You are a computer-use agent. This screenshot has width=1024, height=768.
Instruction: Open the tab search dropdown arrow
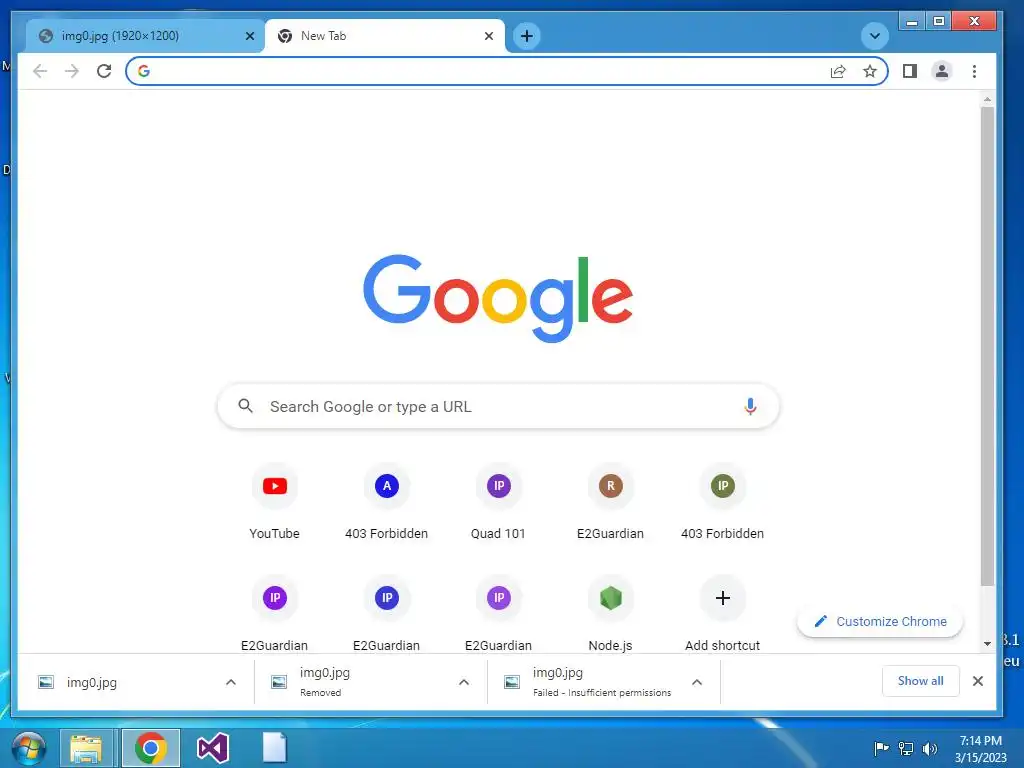click(x=874, y=36)
